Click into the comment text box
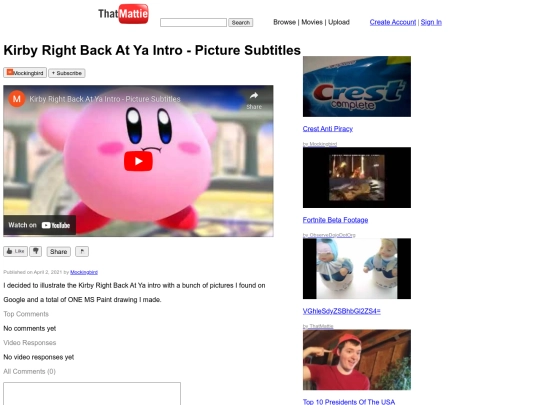The width and height of the screenshot is (540, 405). point(92,393)
